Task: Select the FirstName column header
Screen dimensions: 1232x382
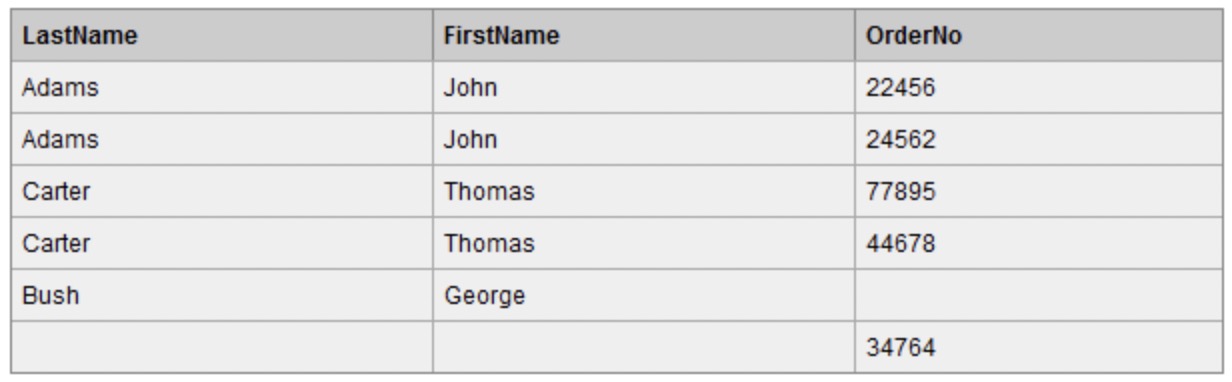Action: [642, 36]
